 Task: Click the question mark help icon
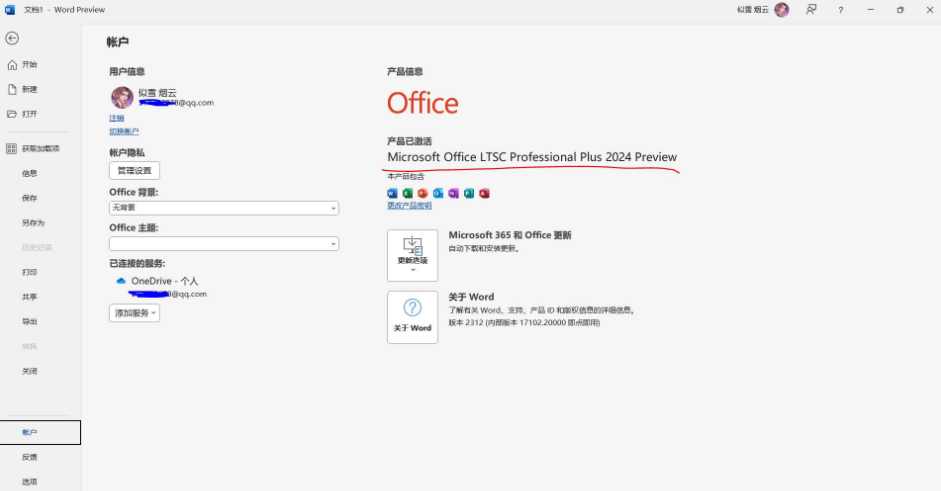(x=840, y=10)
